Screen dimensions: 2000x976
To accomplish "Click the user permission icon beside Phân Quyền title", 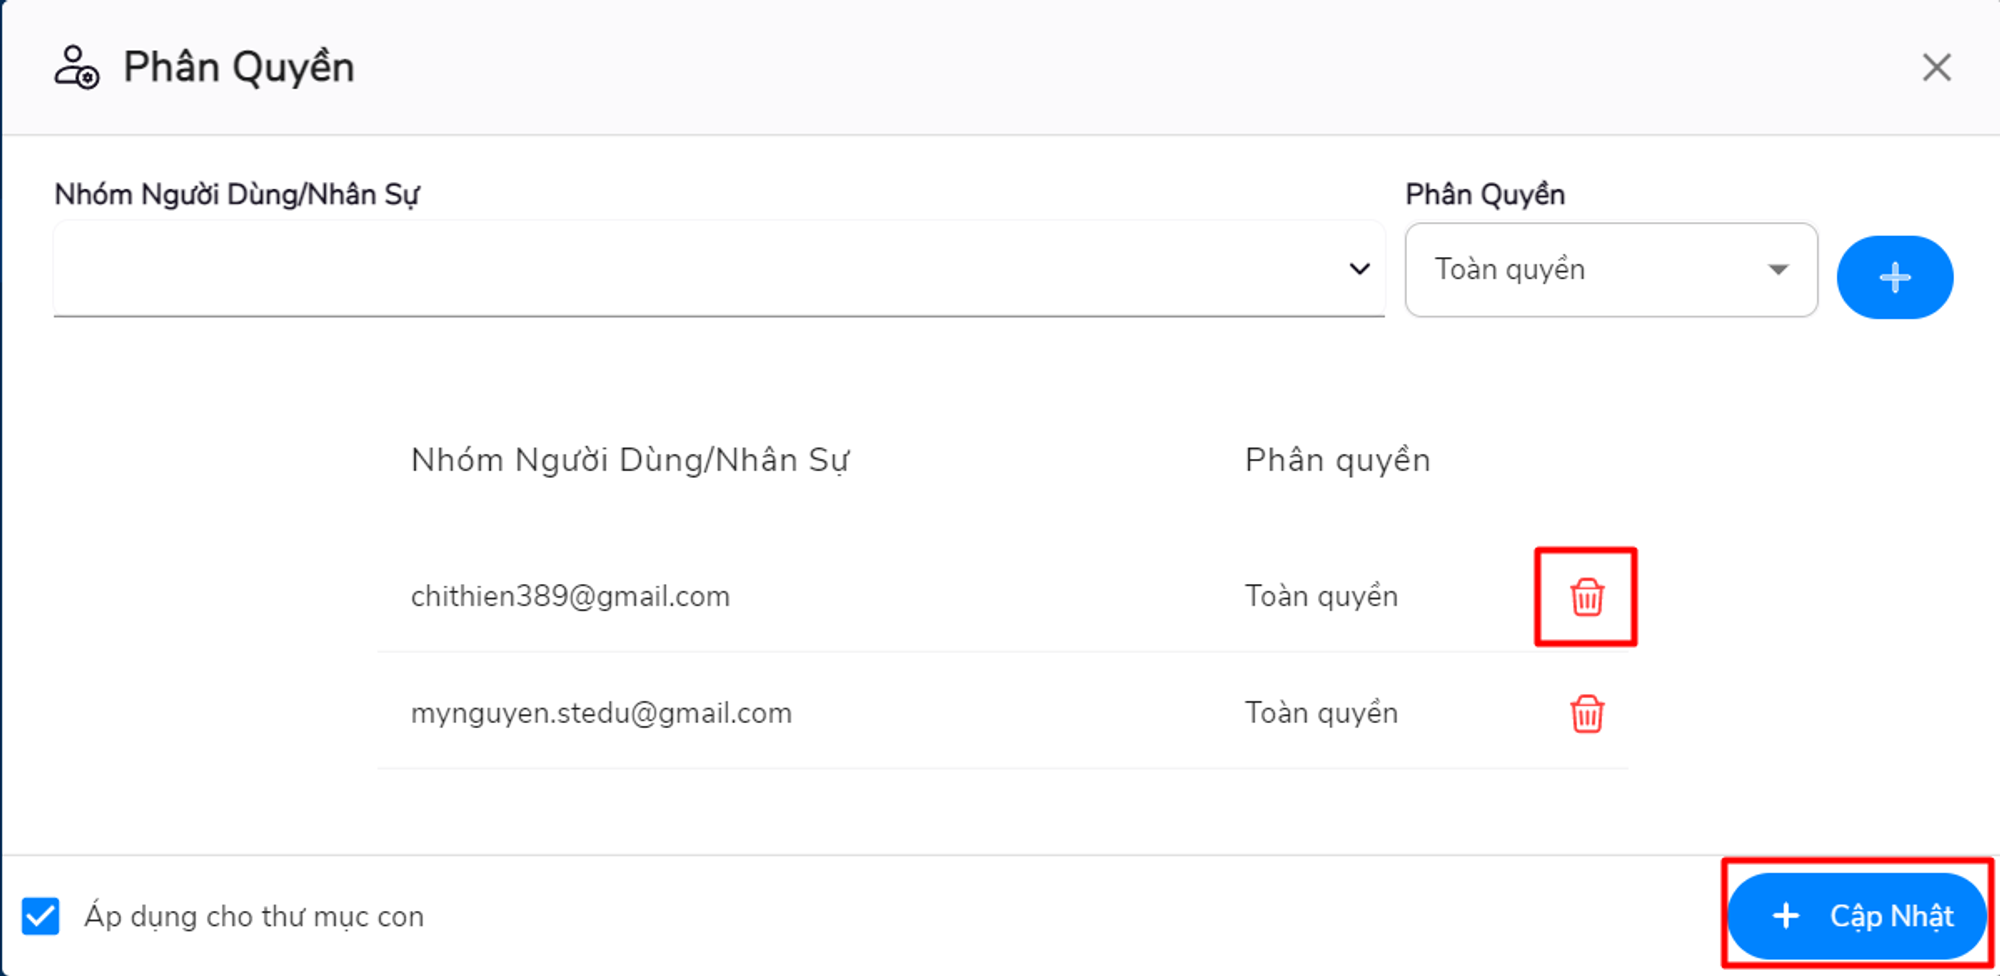I will coord(77,68).
